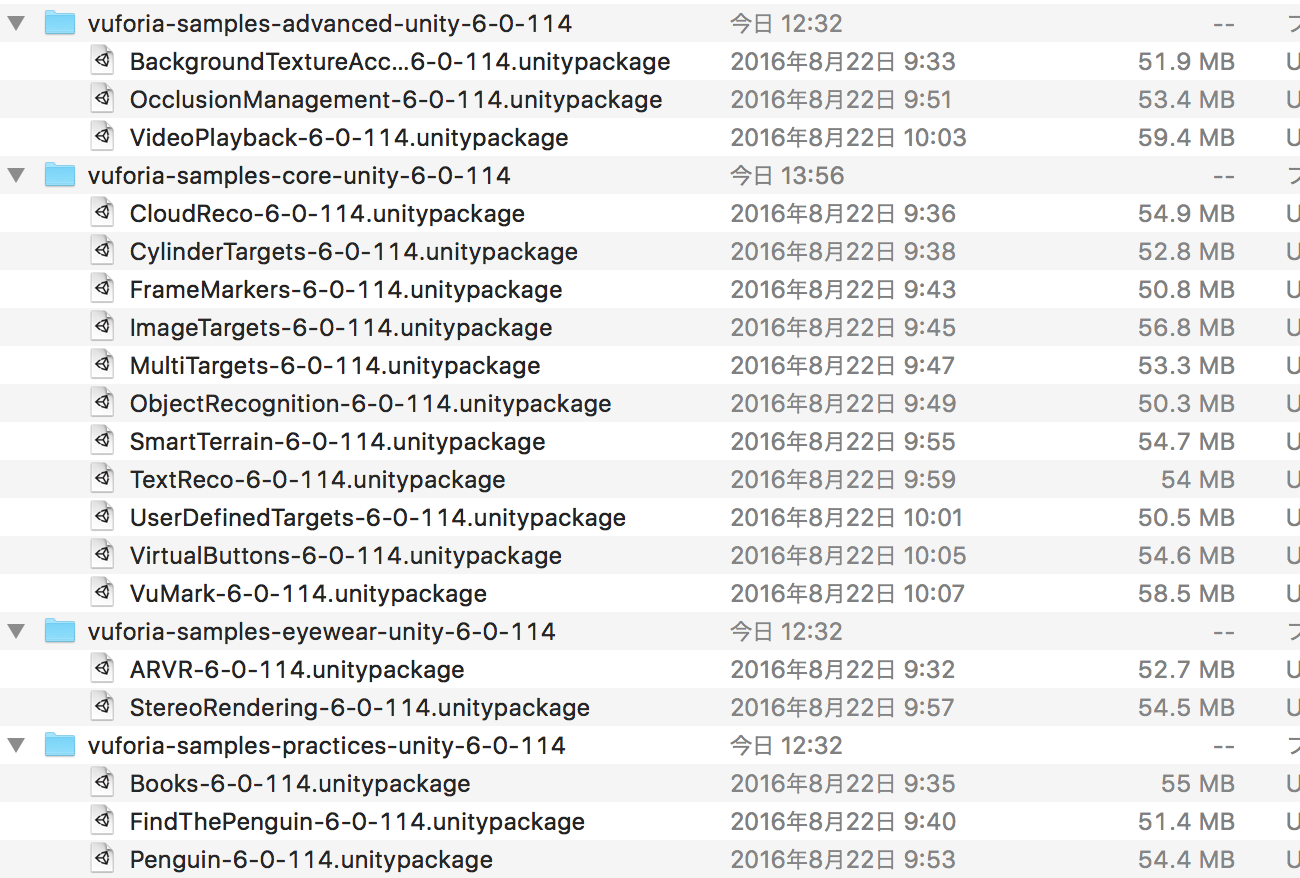Select file name ImageTargets-6-0-114.unitypackage

(x=341, y=328)
